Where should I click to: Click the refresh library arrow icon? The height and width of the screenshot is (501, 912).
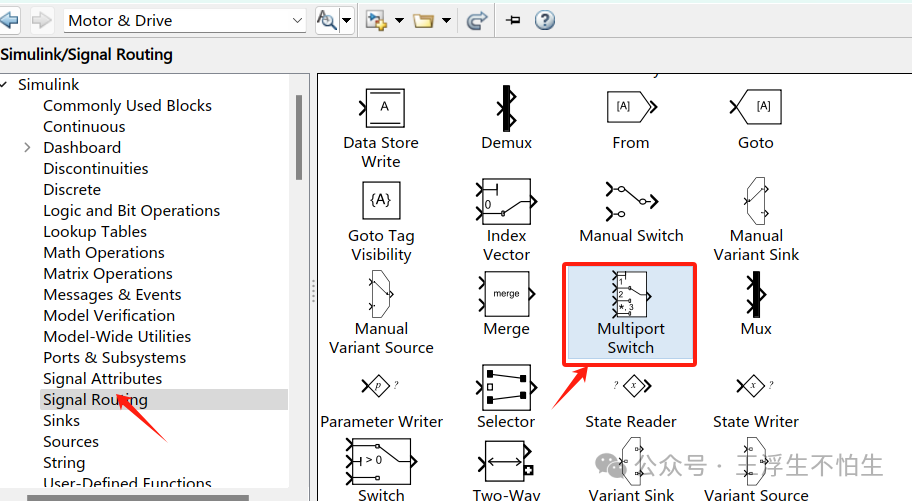tap(477, 21)
